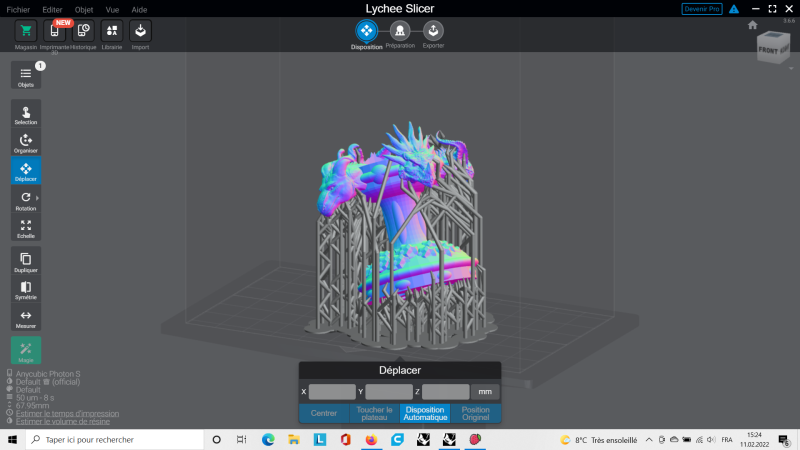Click the Import file icon
The width and height of the screenshot is (800, 450).
[x=141, y=31]
